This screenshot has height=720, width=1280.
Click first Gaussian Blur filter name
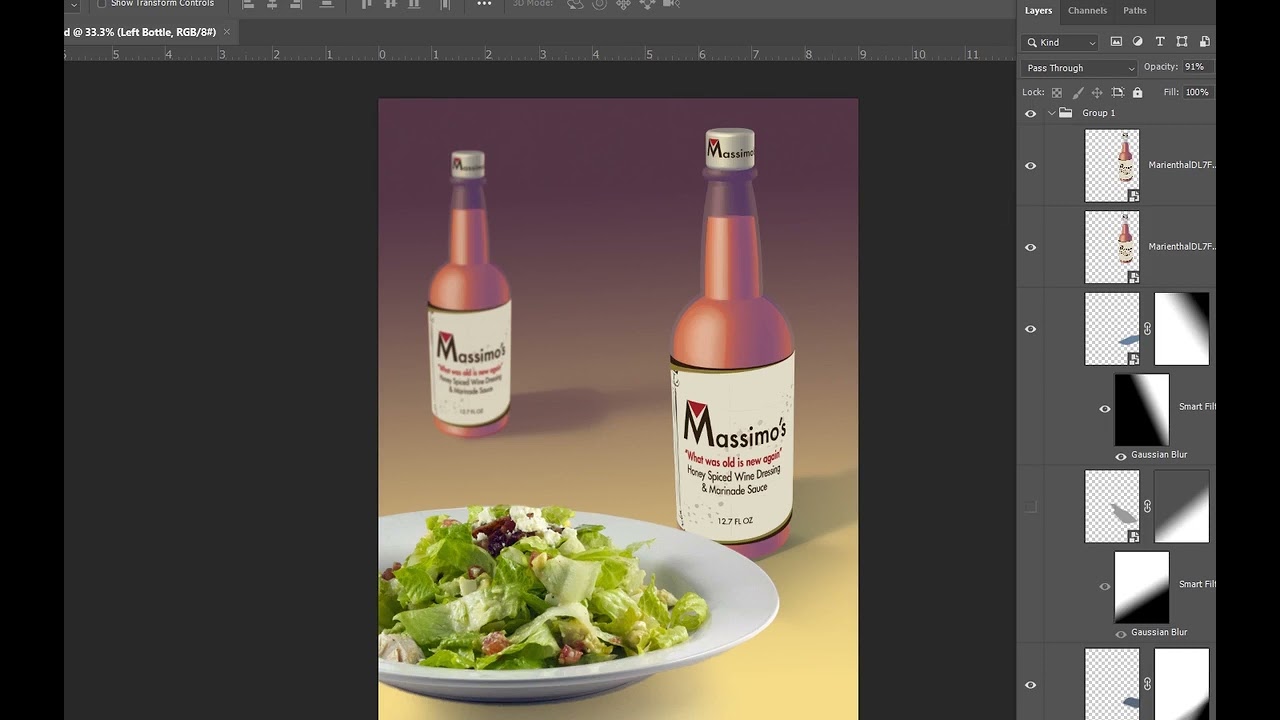coord(1159,455)
